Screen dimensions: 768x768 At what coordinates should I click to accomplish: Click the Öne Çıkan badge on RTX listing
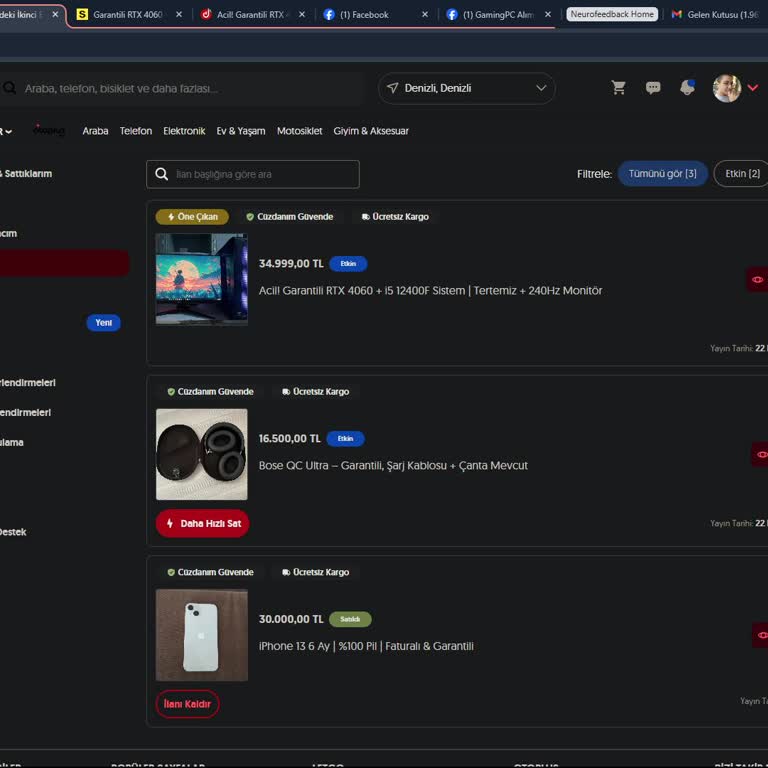[192, 216]
